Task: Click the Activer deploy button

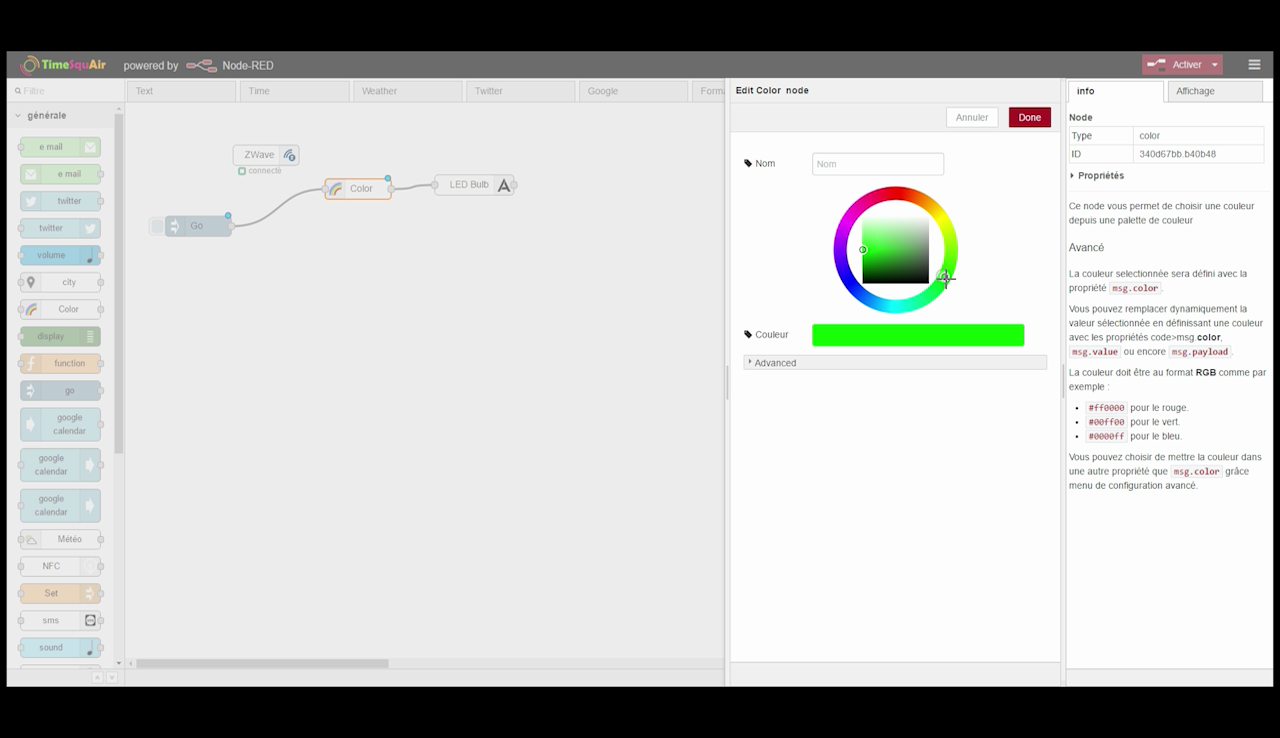Action: (1175, 65)
